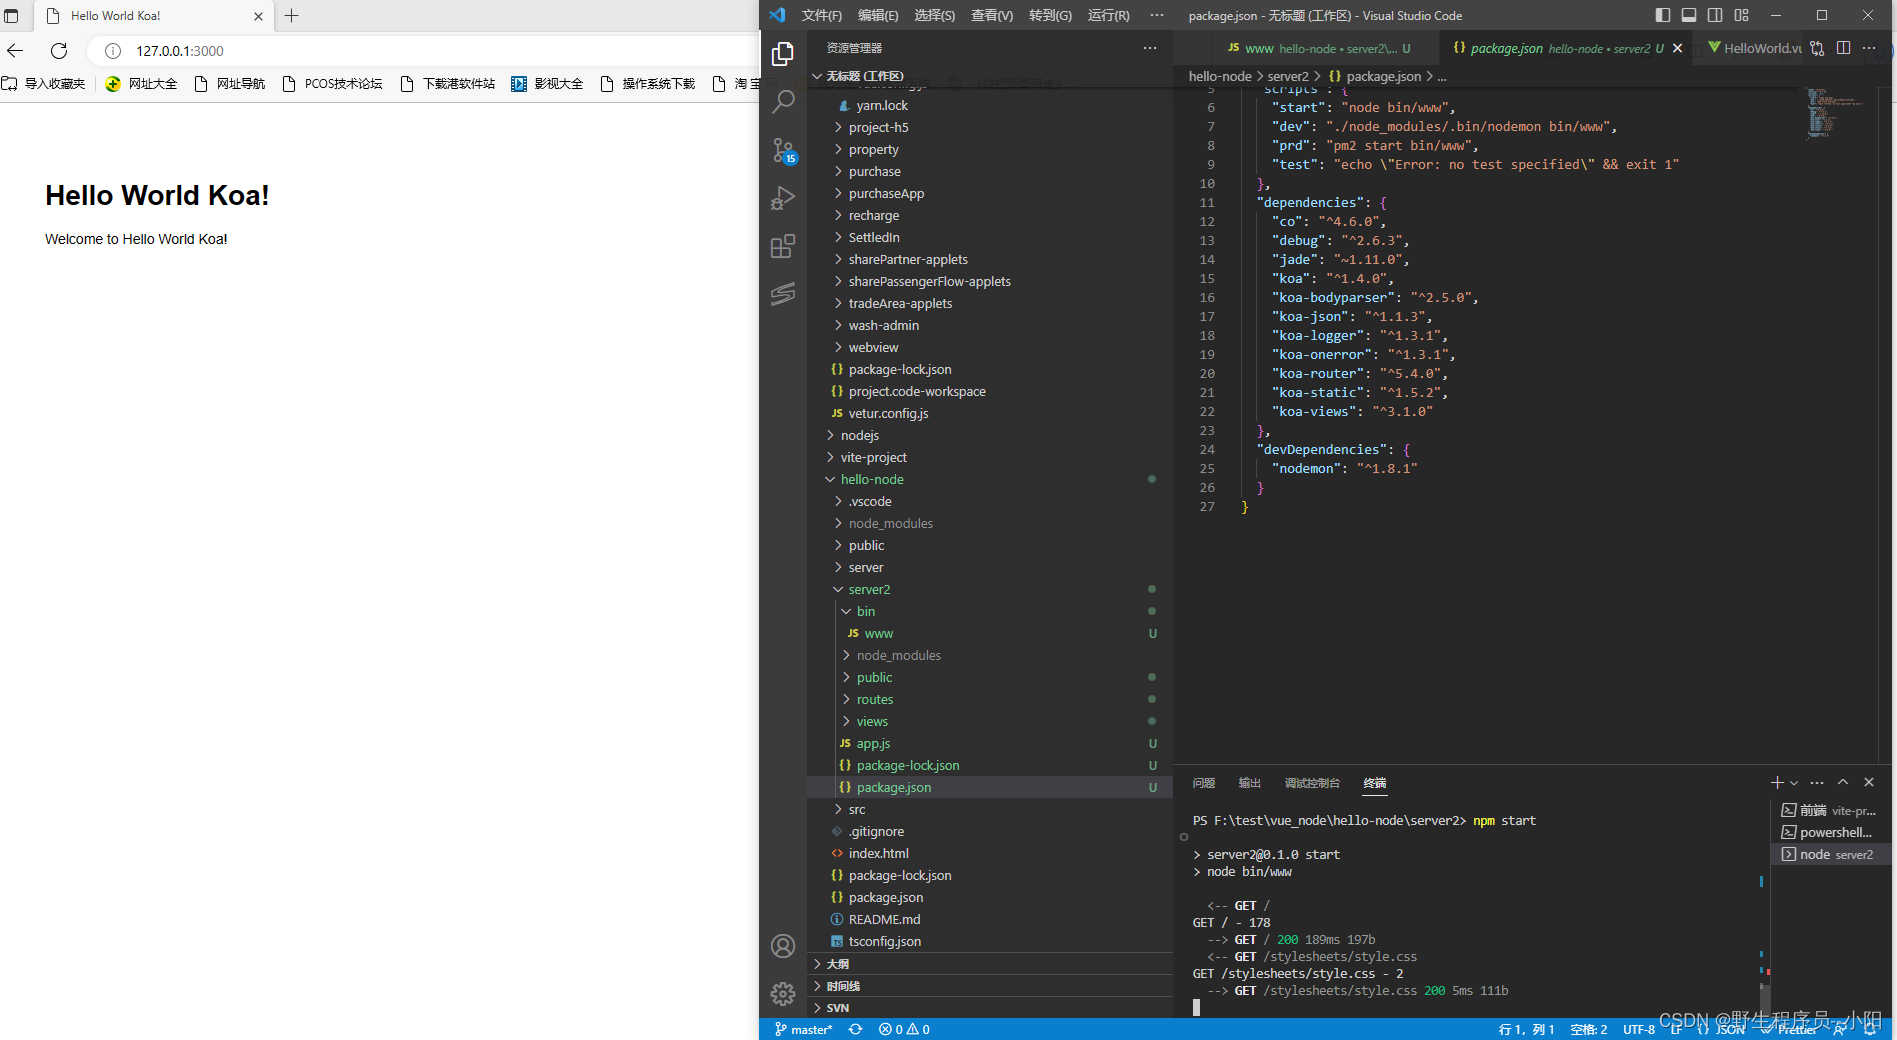Toggle bottom panel layout button
Image resolution: width=1897 pixels, height=1040 pixels.
click(x=1689, y=15)
